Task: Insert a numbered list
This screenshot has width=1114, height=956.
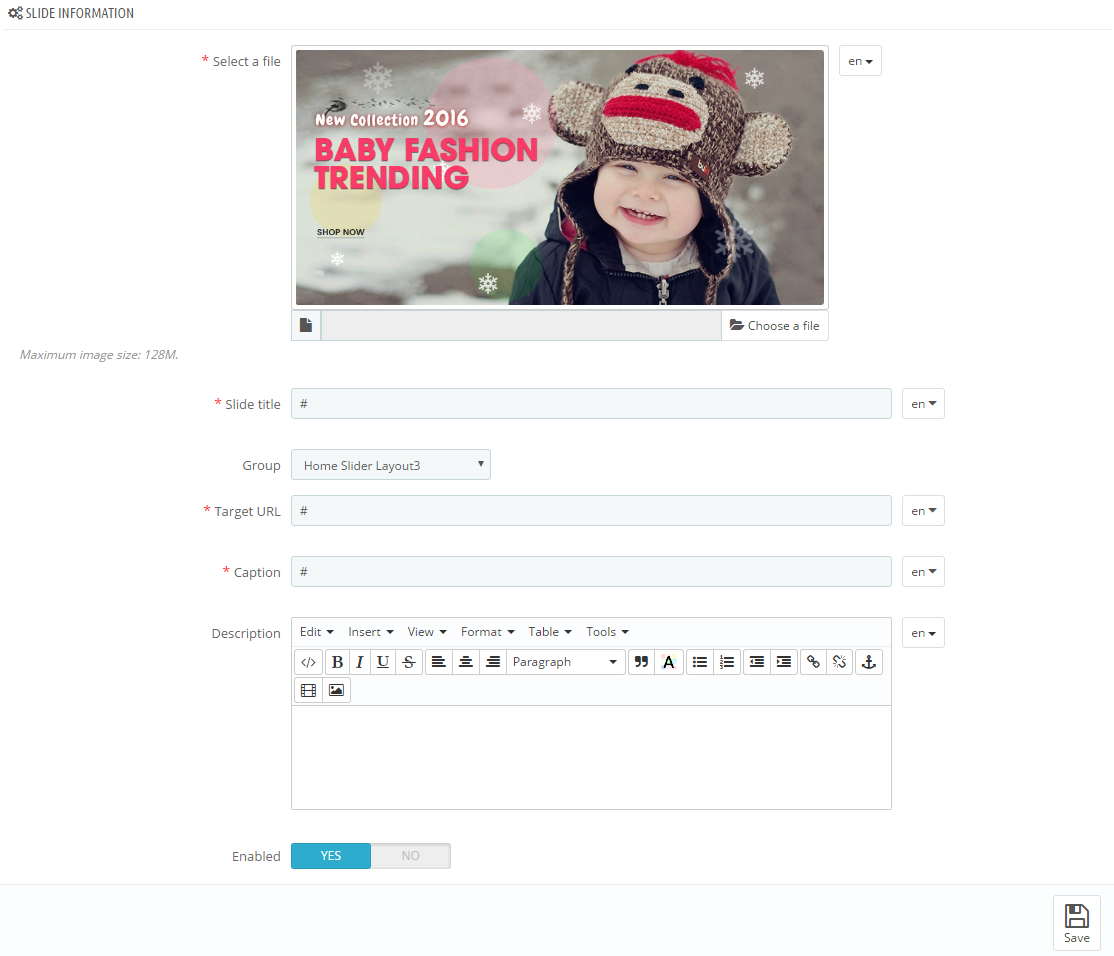Action: [x=727, y=662]
